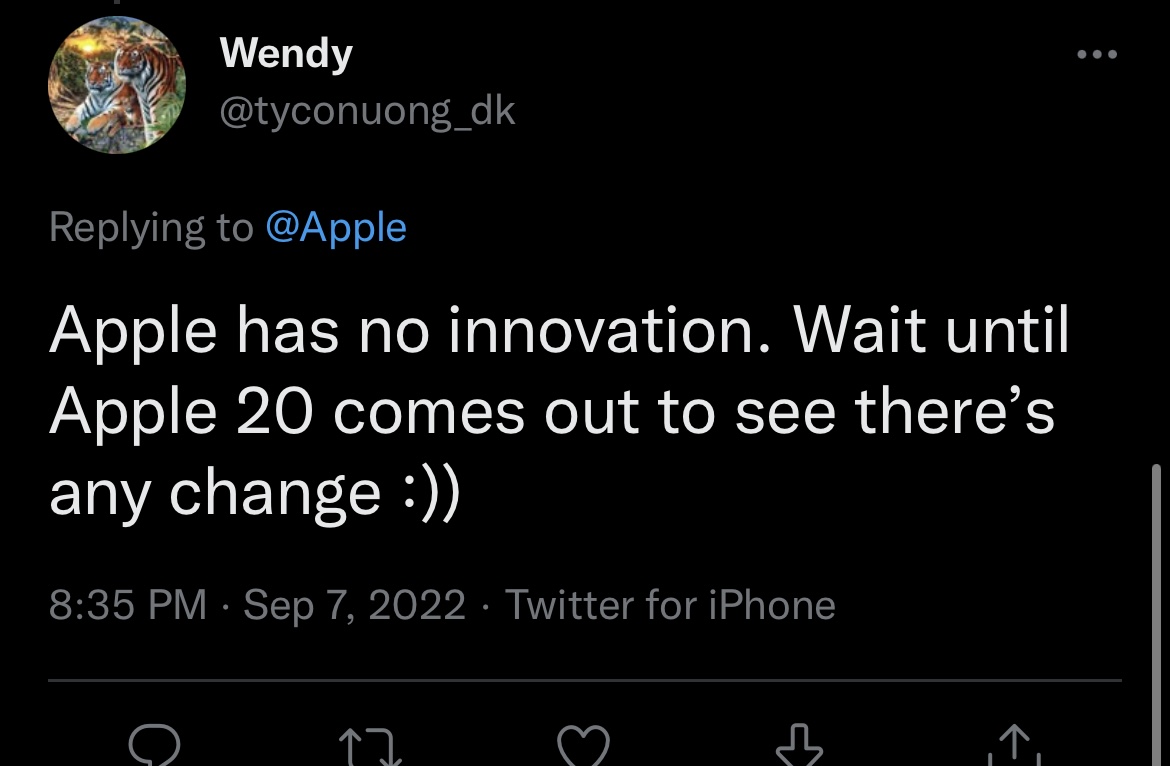
Task: Open the three-dot more options menu
Action: pos(1096,54)
